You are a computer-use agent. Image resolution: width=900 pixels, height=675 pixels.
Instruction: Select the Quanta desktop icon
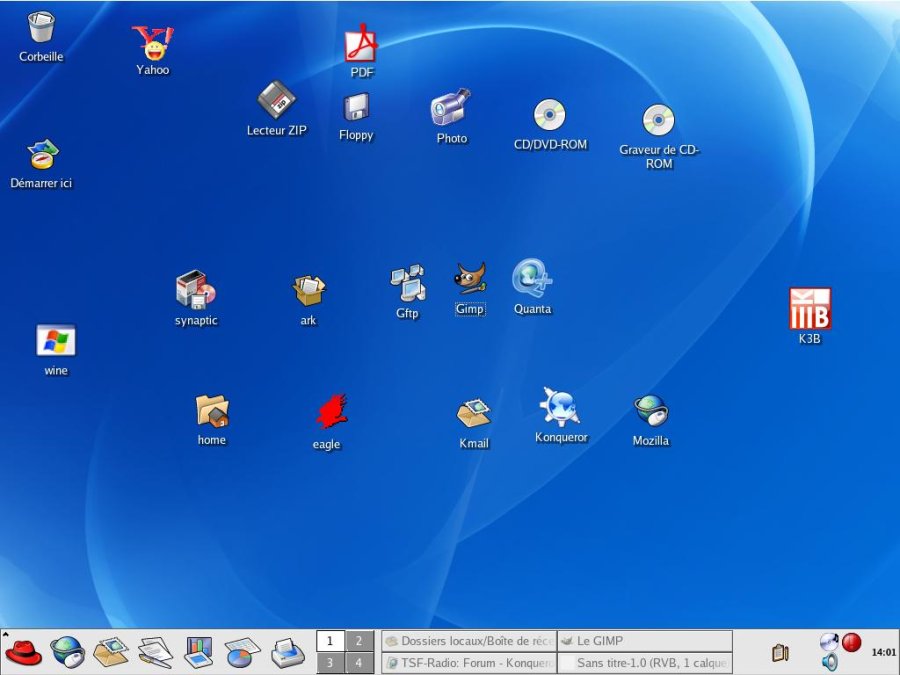click(532, 278)
